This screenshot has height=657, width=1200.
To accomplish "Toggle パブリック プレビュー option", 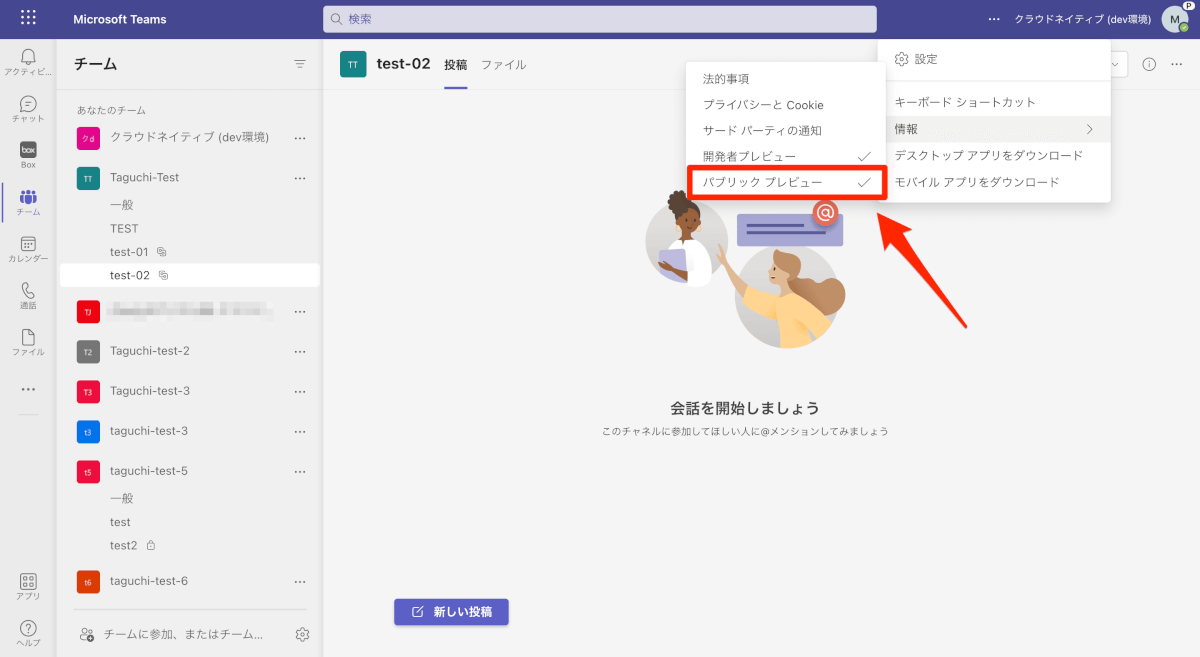I will coord(786,183).
